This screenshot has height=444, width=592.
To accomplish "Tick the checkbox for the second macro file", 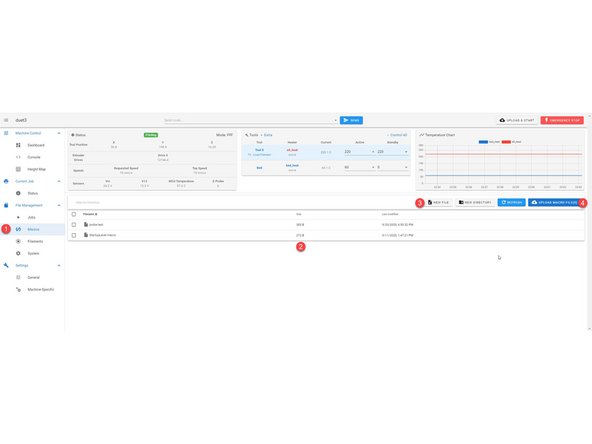I will pos(74,235).
